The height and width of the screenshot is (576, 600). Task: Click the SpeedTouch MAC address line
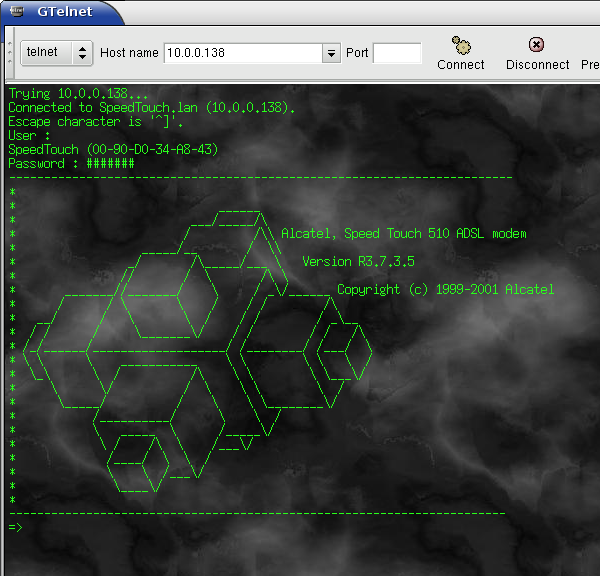pyautogui.click(x=113, y=150)
